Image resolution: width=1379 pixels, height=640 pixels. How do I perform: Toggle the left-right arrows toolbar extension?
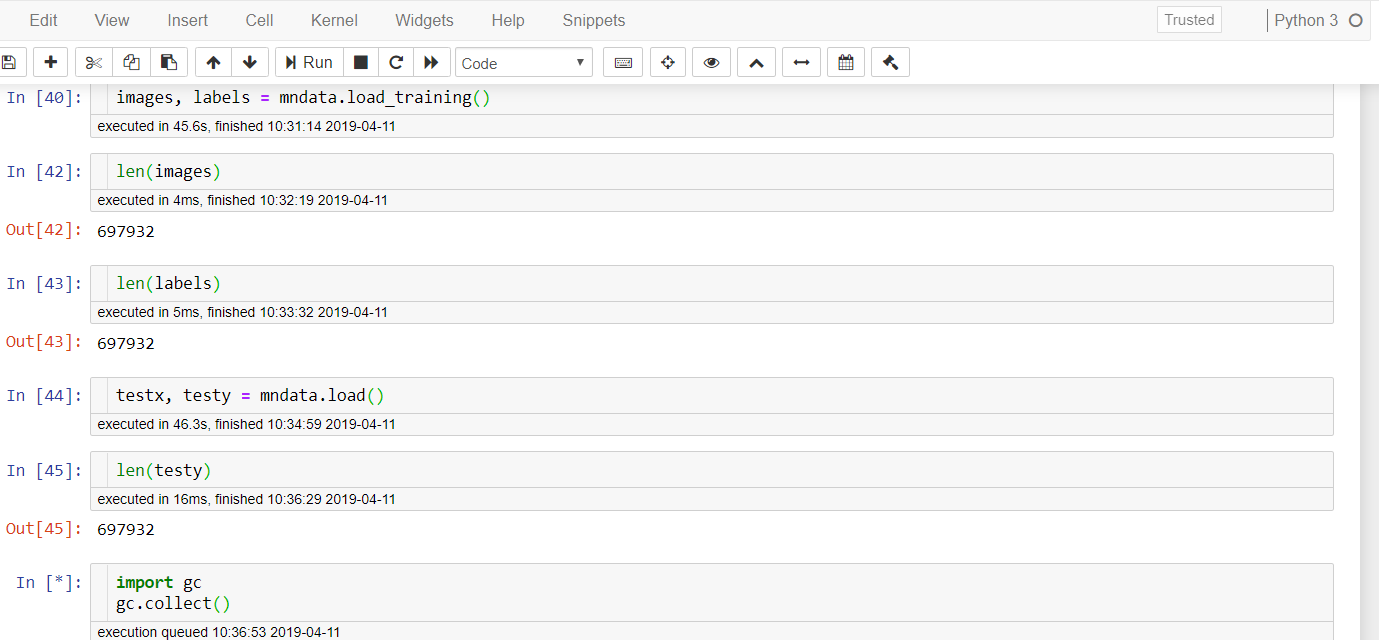801,62
